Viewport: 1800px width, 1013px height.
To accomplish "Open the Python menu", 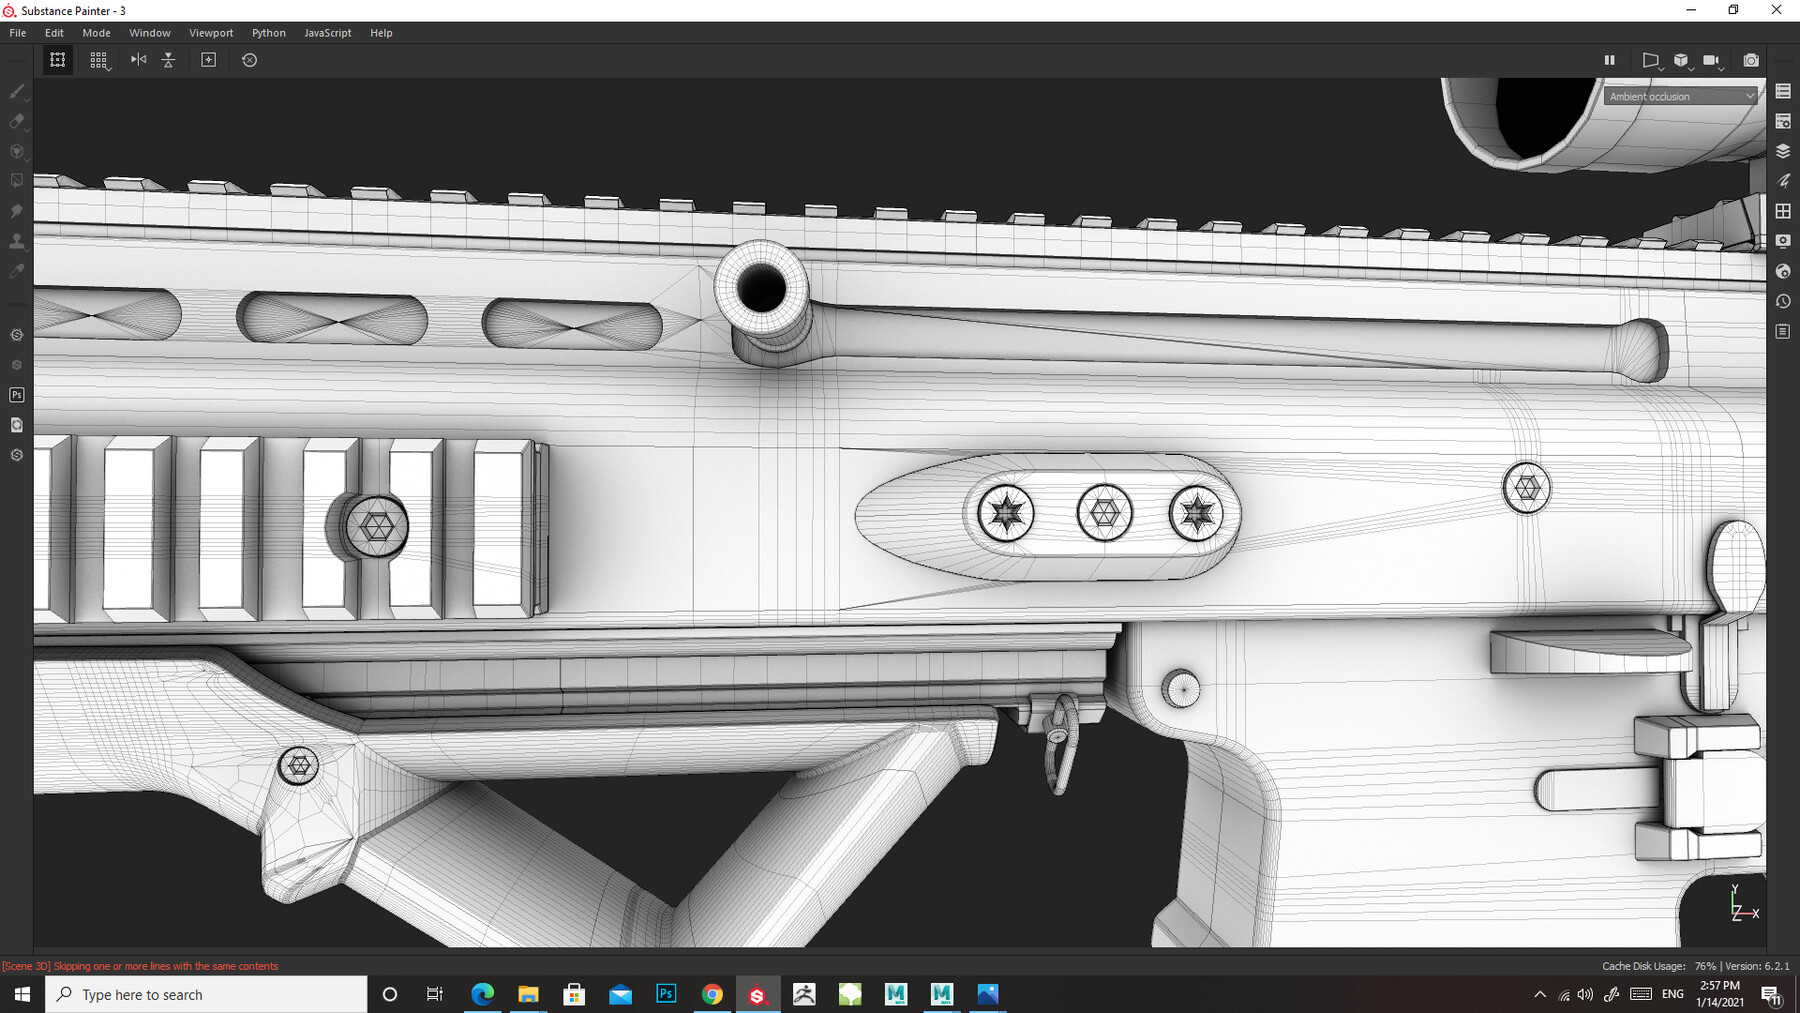I will click(x=268, y=32).
